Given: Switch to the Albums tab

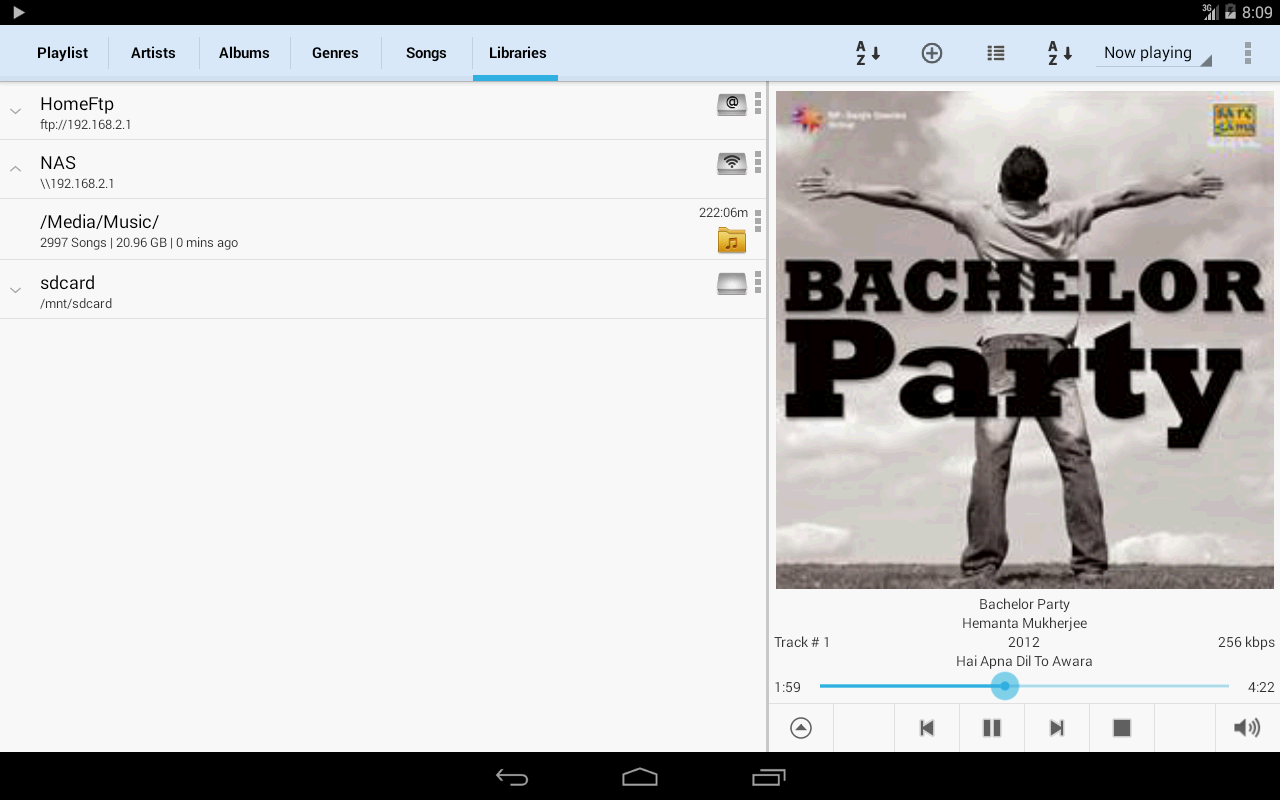Looking at the screenshot, I should click(x=244, y=53).
